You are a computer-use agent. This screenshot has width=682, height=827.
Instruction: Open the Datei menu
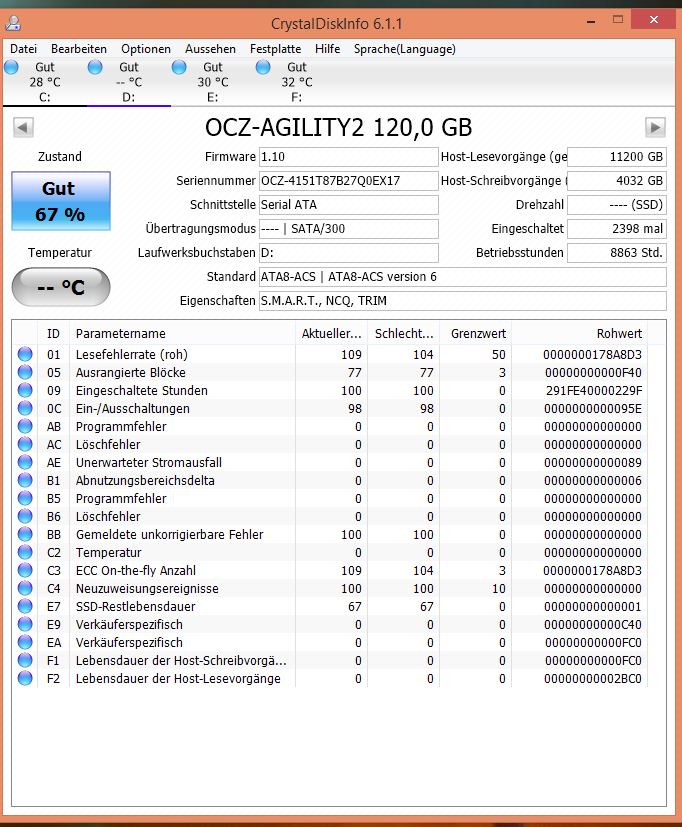[23, 49]
